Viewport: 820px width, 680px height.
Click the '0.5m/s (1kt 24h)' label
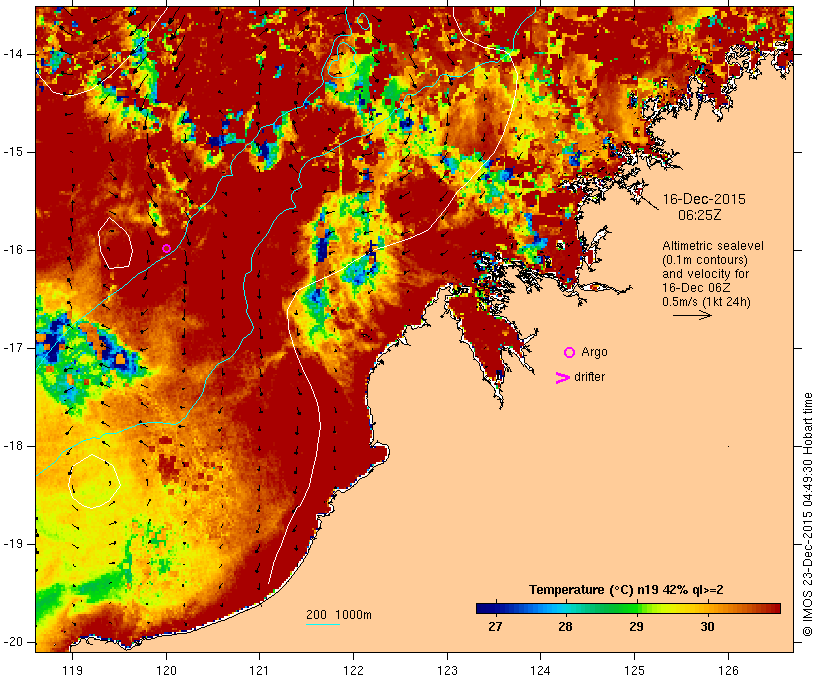click(x=706, y=302)
